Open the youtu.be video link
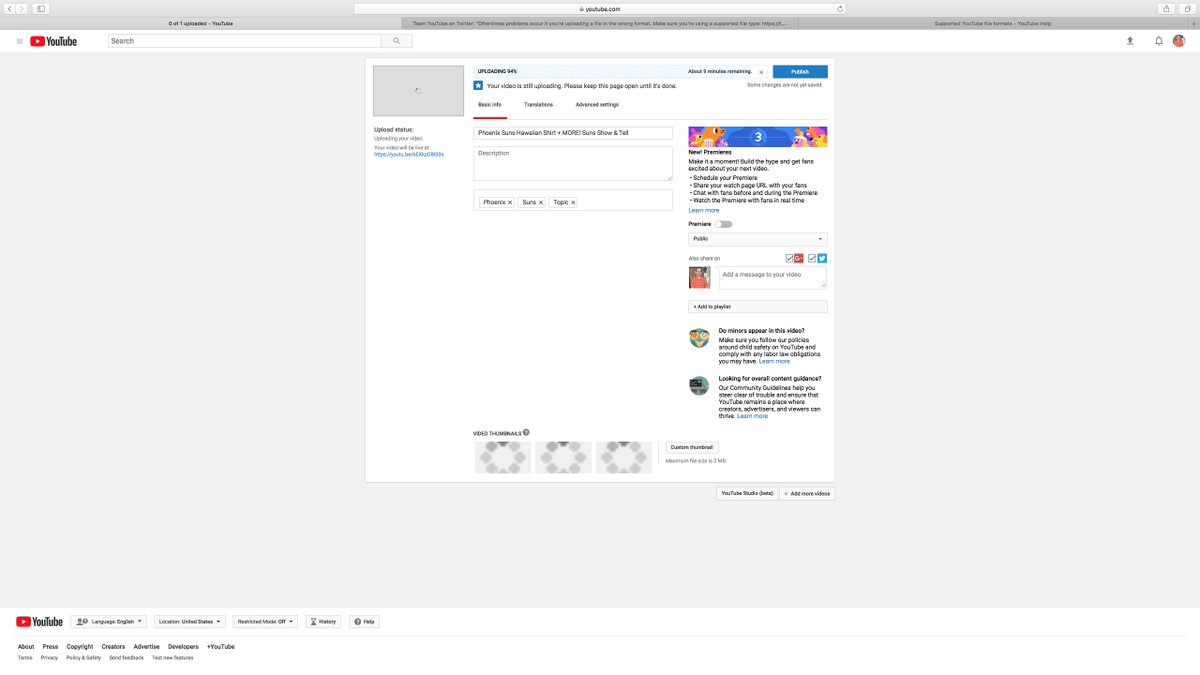 tap(409, 154)
